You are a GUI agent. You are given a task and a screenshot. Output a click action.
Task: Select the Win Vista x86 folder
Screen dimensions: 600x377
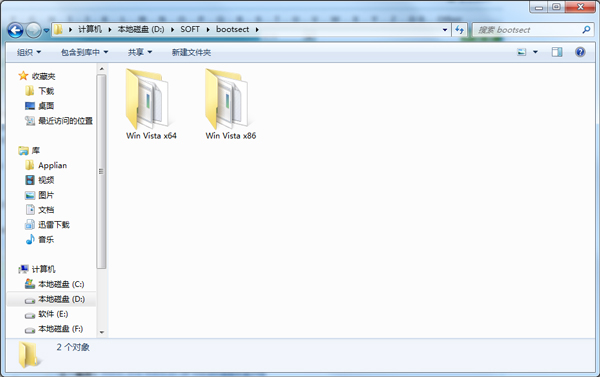click(230, 104)
